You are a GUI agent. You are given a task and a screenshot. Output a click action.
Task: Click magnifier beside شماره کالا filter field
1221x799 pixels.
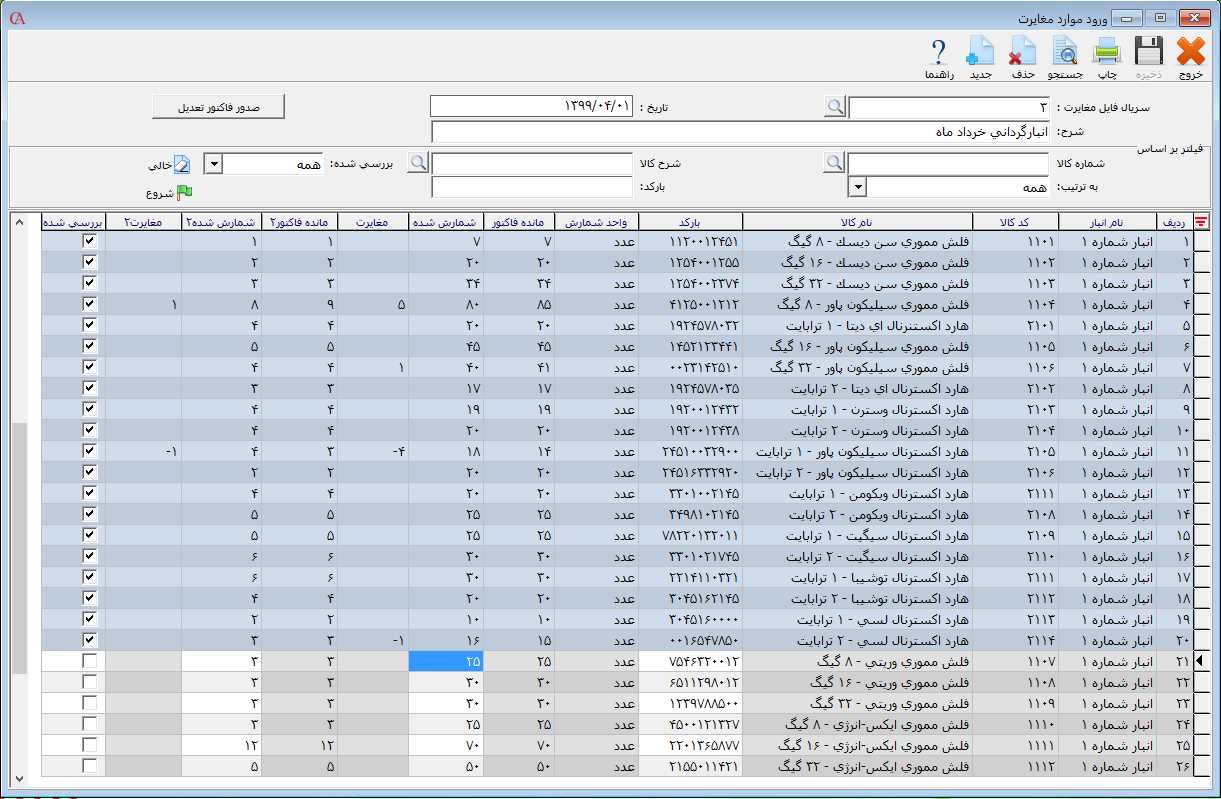835,163
